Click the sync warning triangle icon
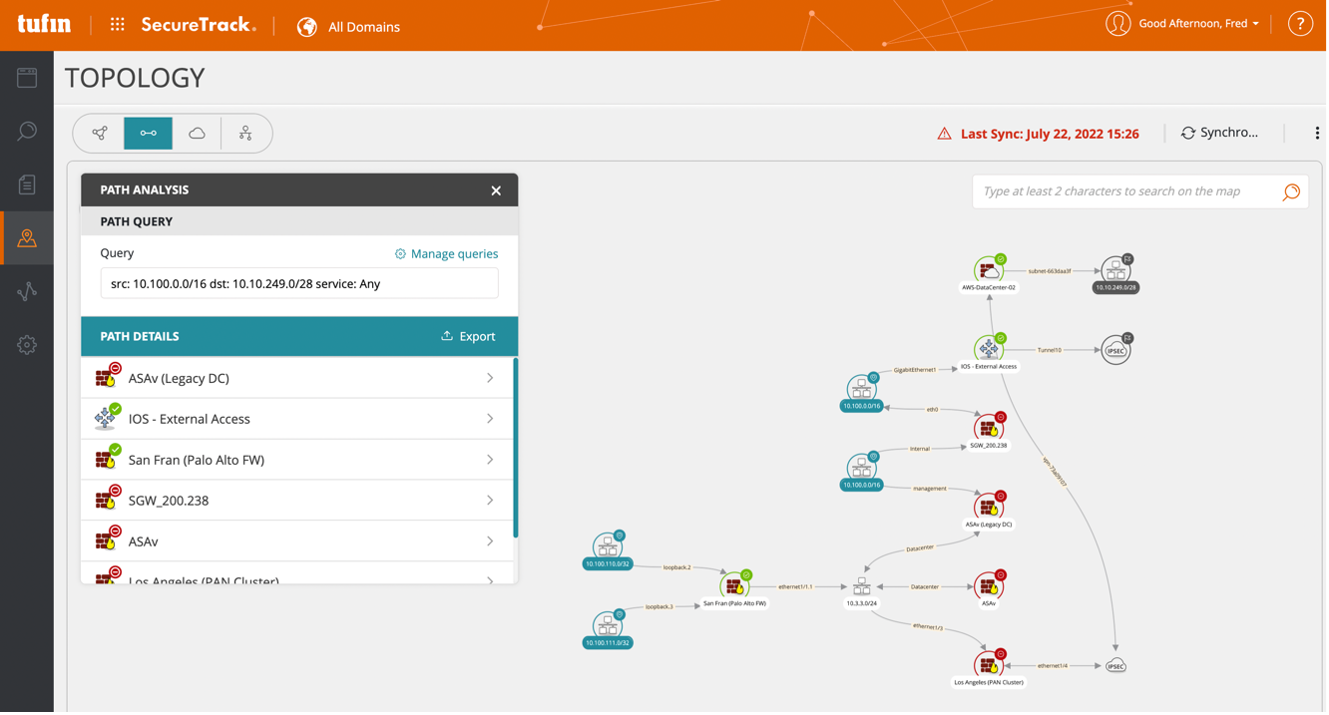 (x=944, y=133)
